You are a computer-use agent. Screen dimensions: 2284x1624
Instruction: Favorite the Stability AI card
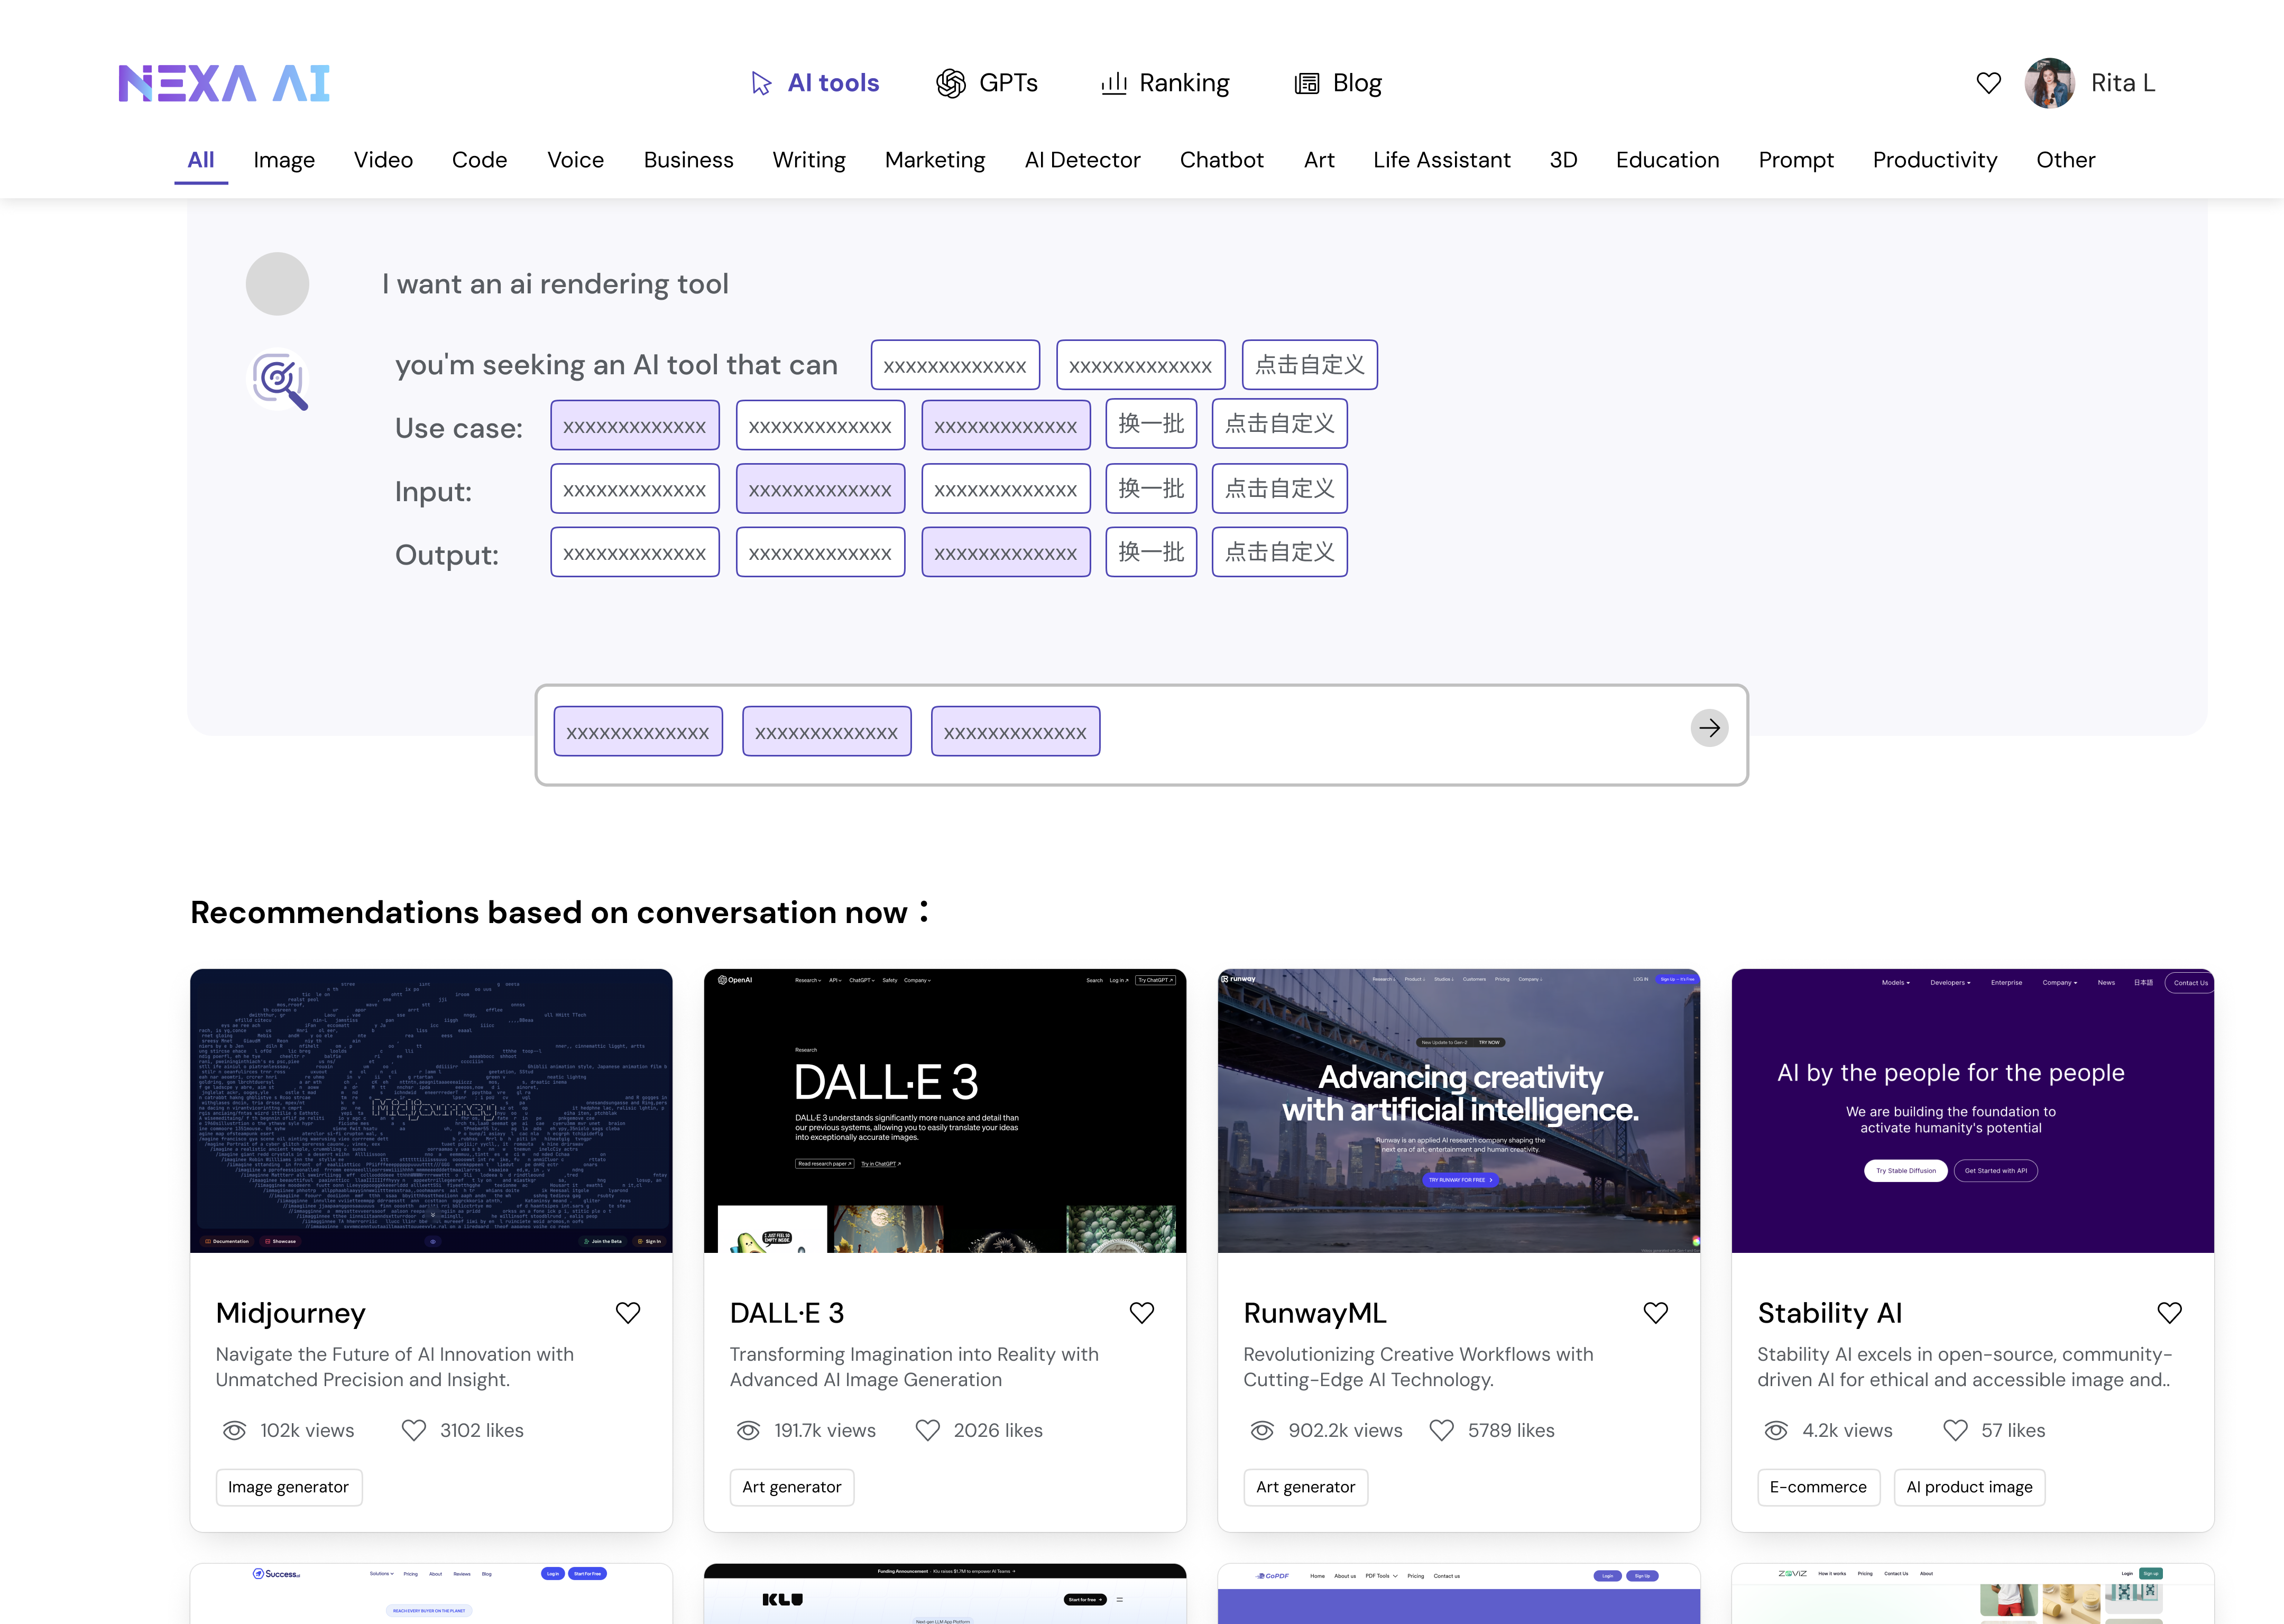pyautogui.click(x=2169, y=1312)
